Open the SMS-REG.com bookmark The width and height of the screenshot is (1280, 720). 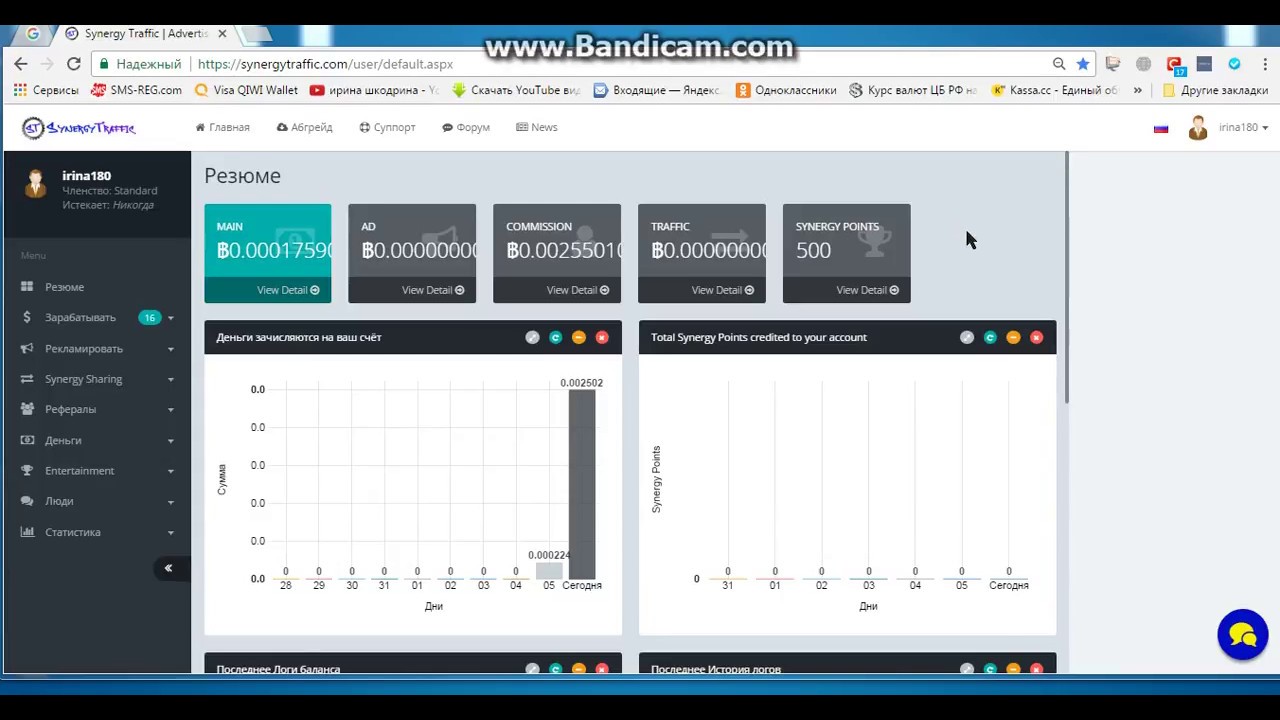136,90
